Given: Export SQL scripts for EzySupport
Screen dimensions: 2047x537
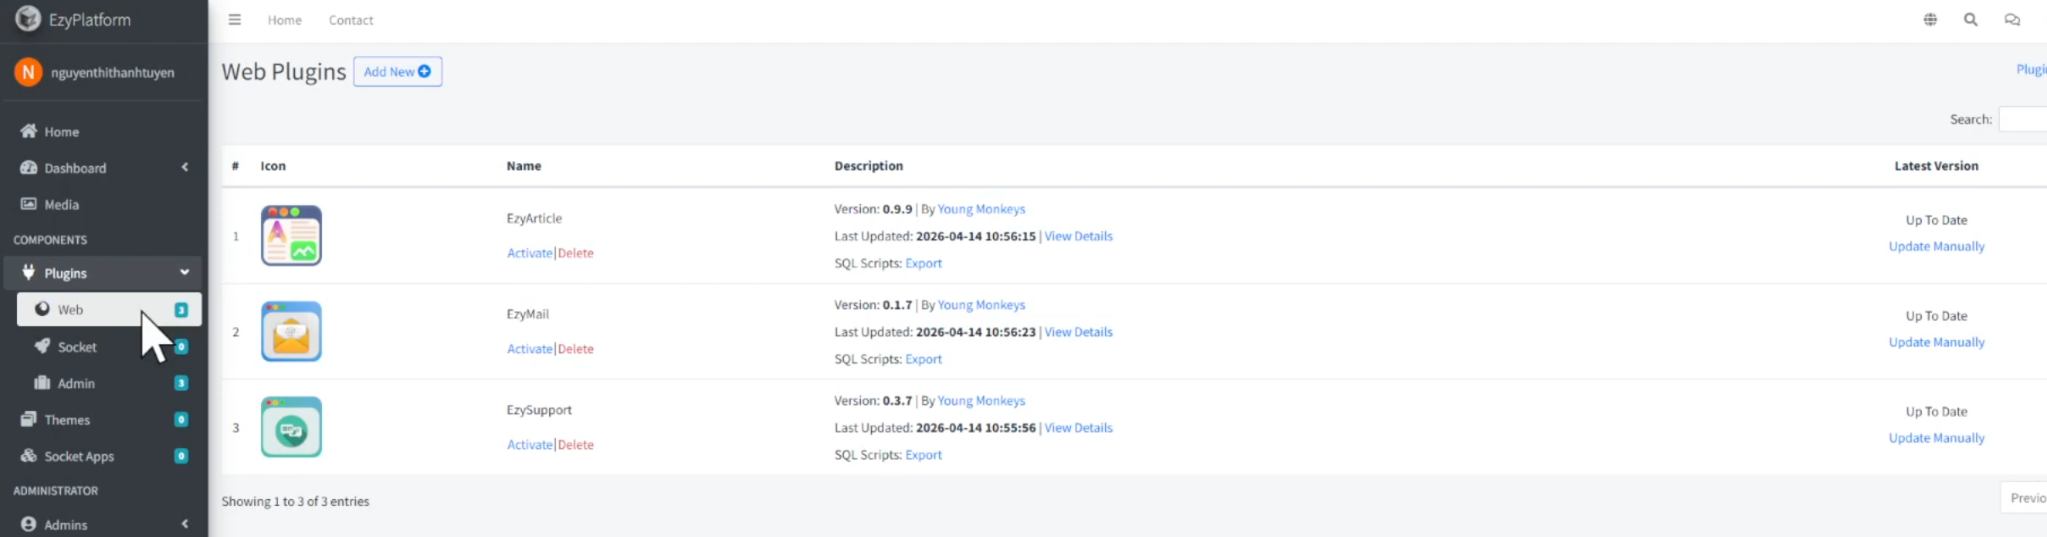Looking at the screenshot, I should pyautogui.click(x=923, y=455).
